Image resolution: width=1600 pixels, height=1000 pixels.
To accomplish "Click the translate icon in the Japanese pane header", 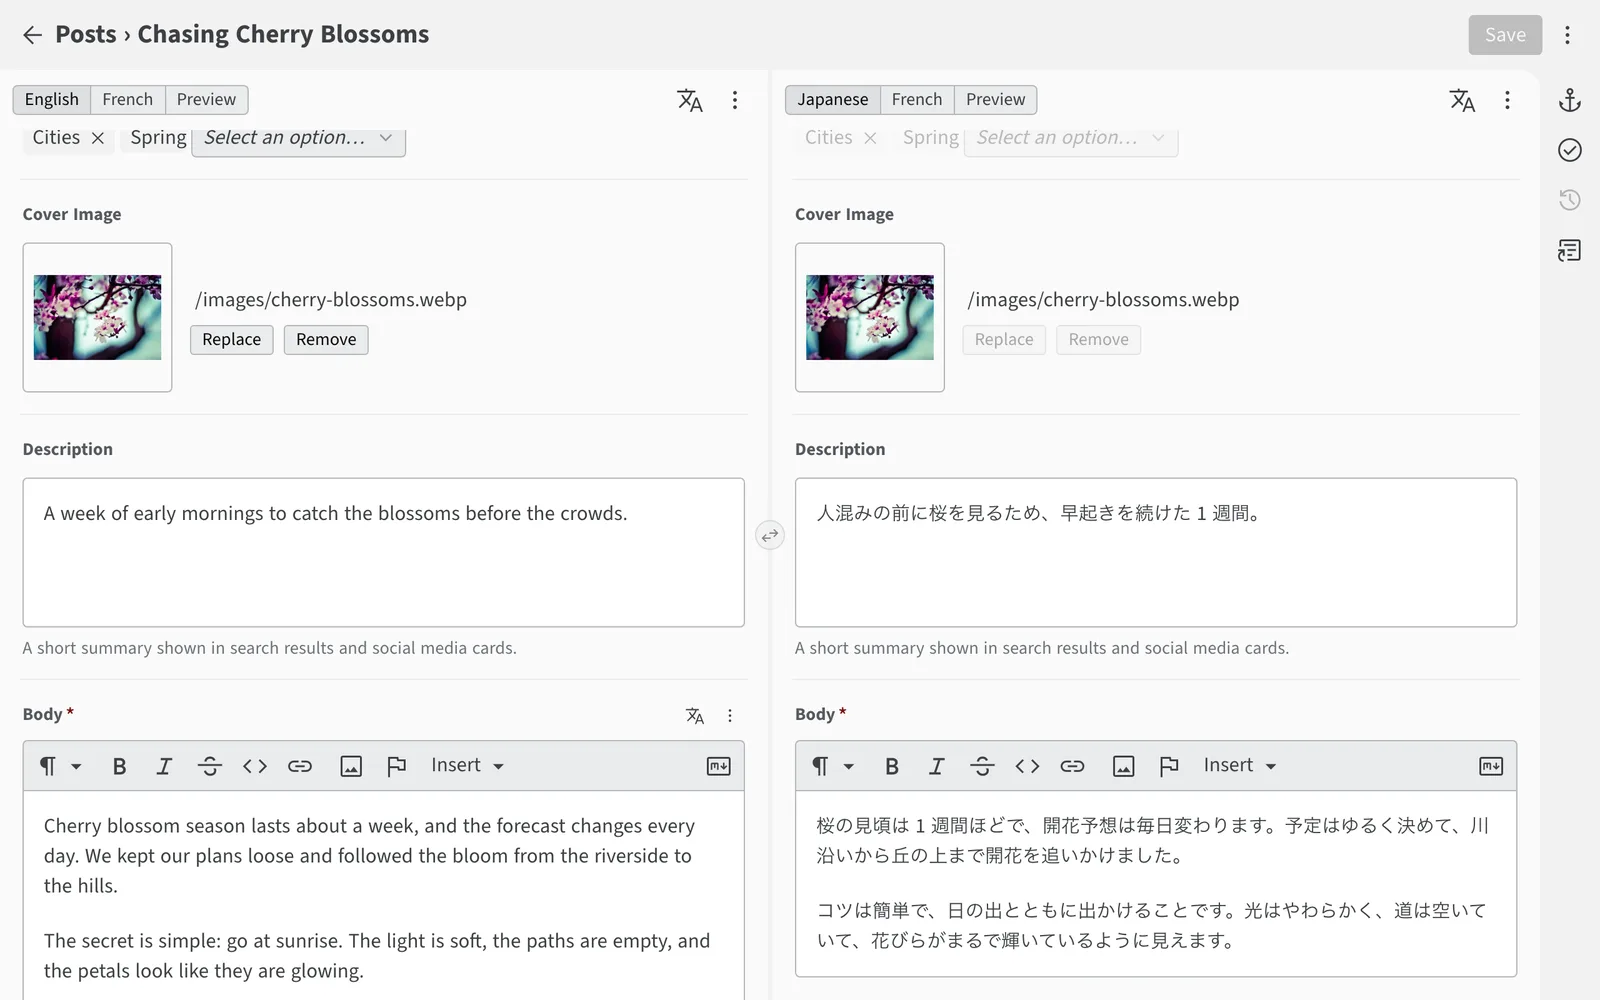I will [x=1462, y=100].
